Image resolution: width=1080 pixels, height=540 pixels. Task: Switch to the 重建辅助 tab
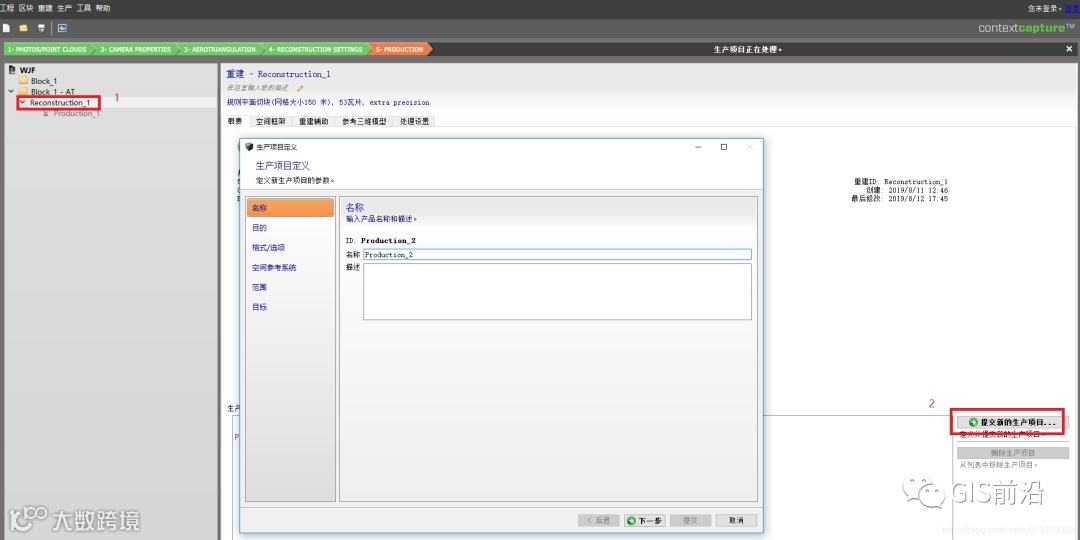pos(313,121)
